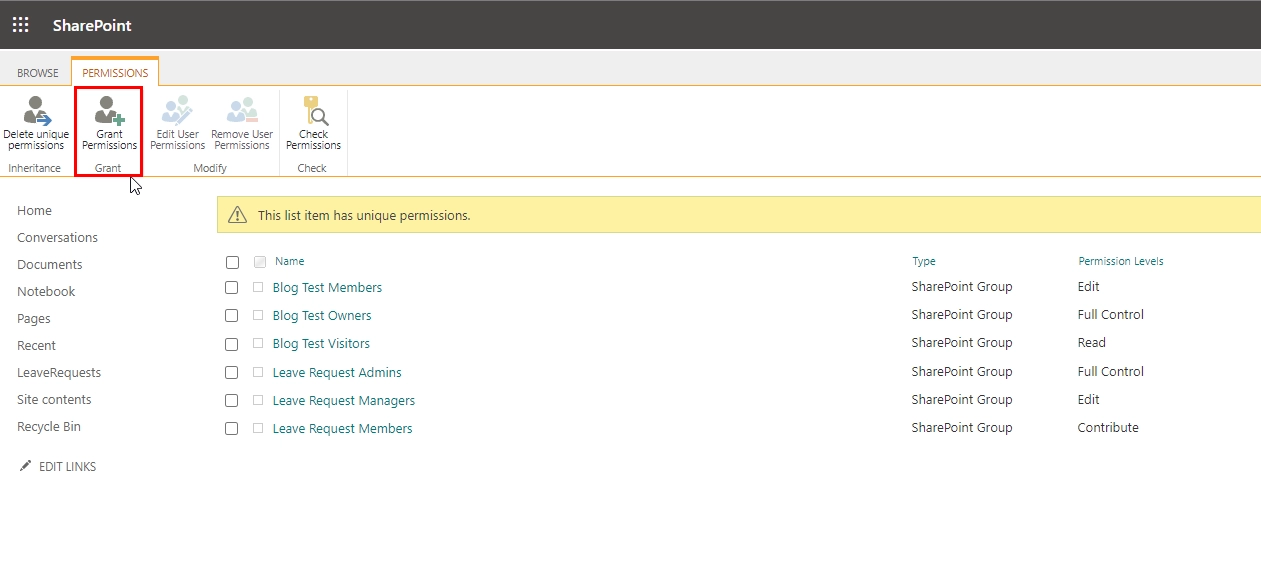The height and width of the screenshot is (572, 1261).
Task: Open the SharePoint app launcher waffle
Action: 20,25
